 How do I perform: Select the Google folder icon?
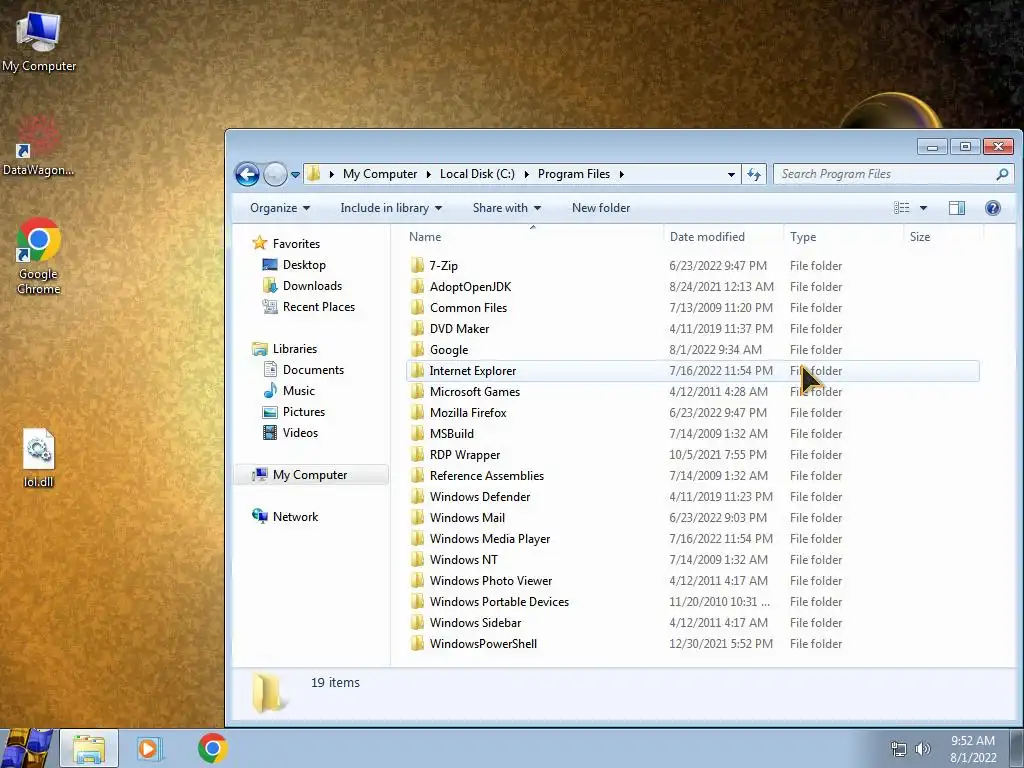click(x=417, y=349)
